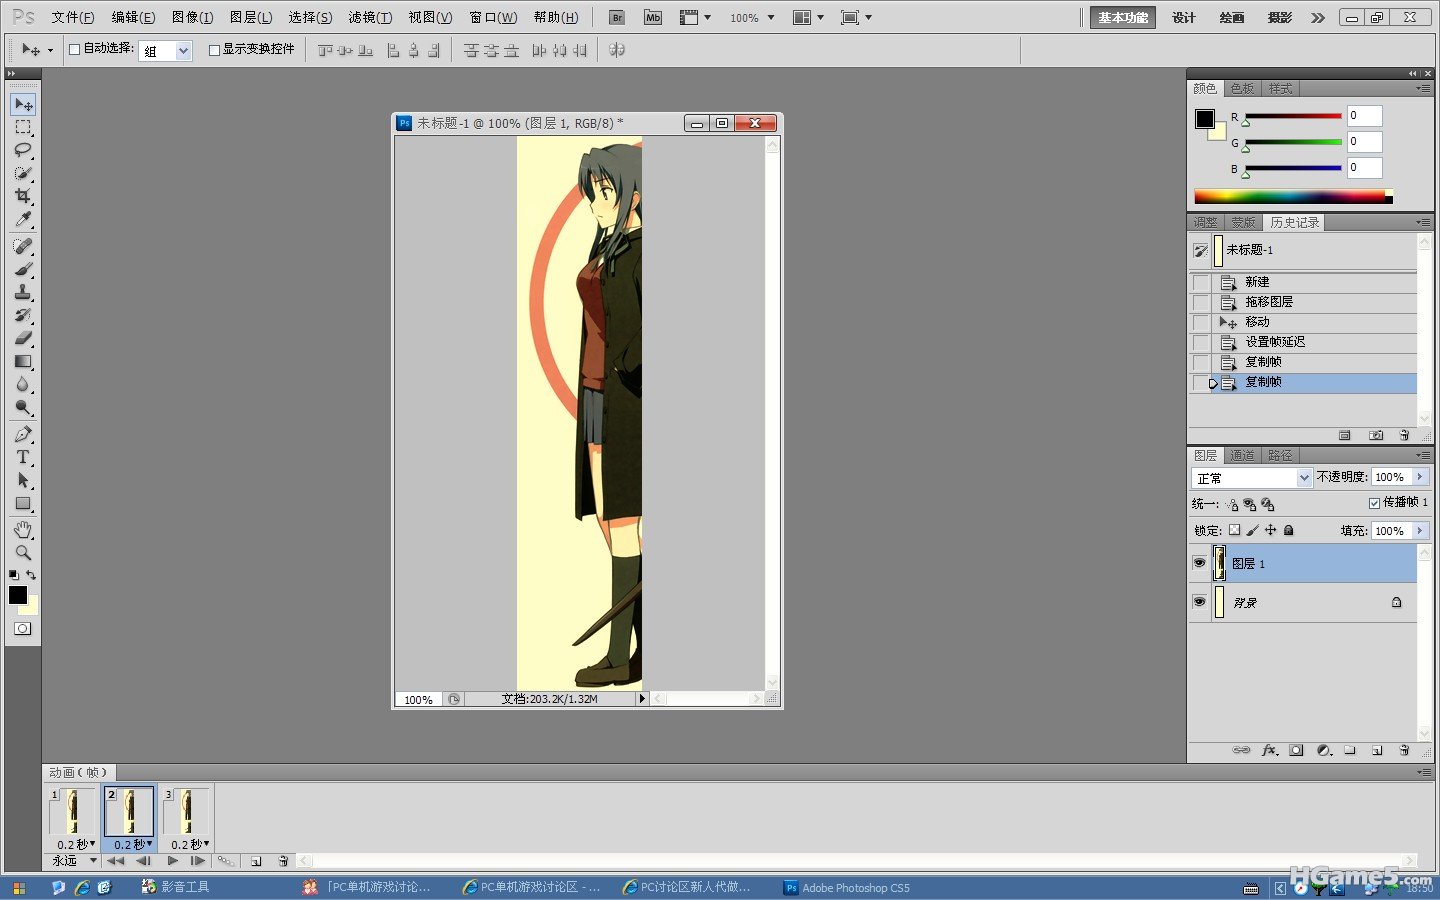The height and width of the screenshot is (900, 1440).
Task: Hide the 背景 layer
Action: (x=1199, y=602)
